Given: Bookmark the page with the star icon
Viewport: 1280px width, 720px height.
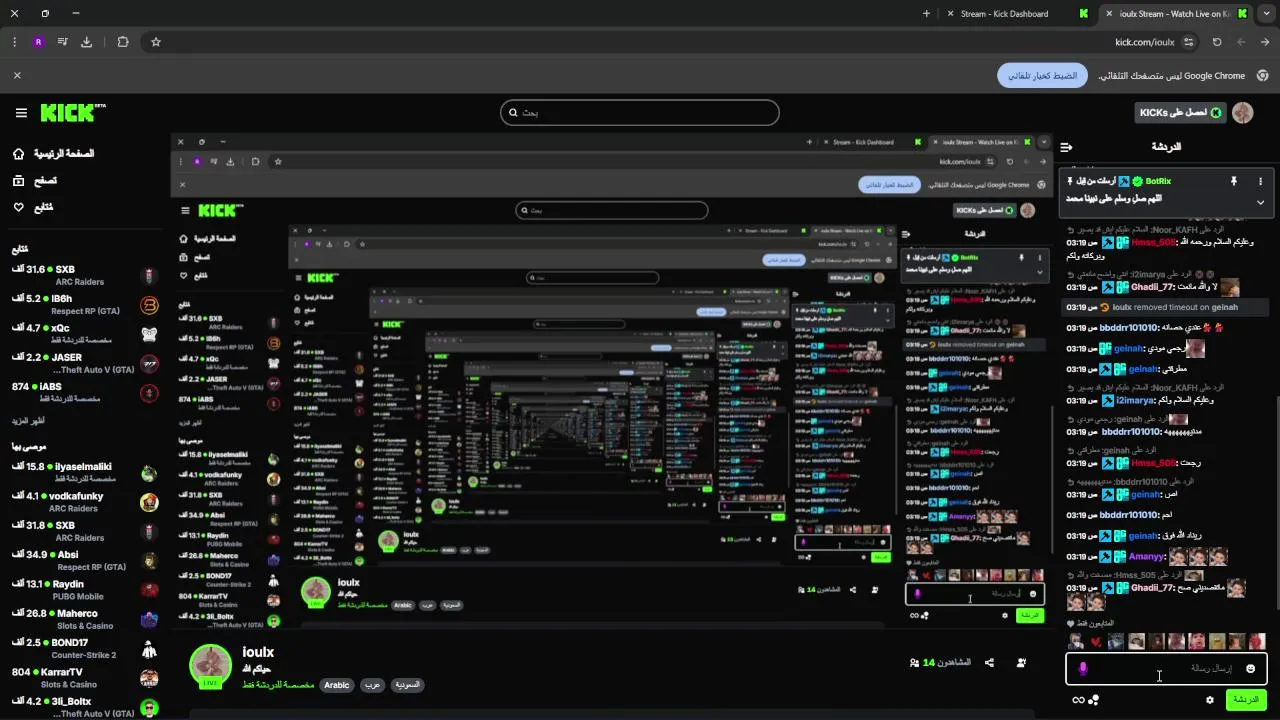Looking at the screenshot, I should pyautogui.click(x=156, y=42).
